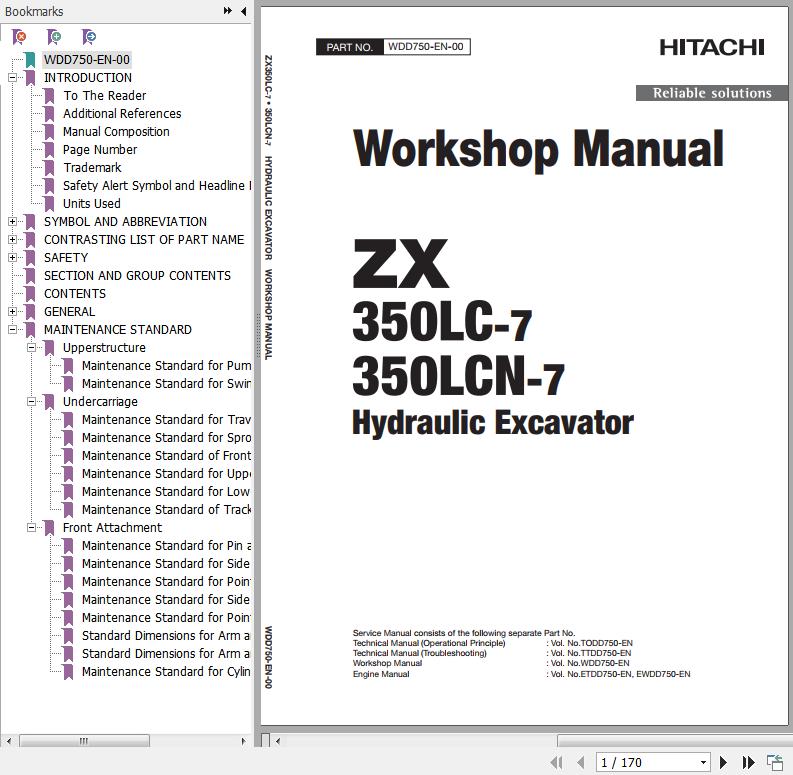The width and height of the screenshot is (793, 775).
Task: Click the delete bookmark icon
Action: 19,37
